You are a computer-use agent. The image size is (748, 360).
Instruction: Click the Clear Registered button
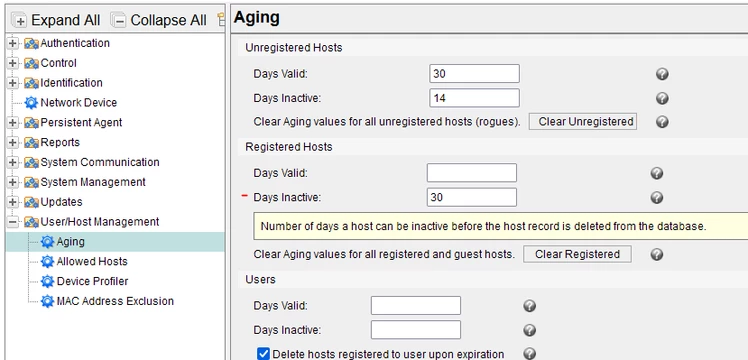577,254
